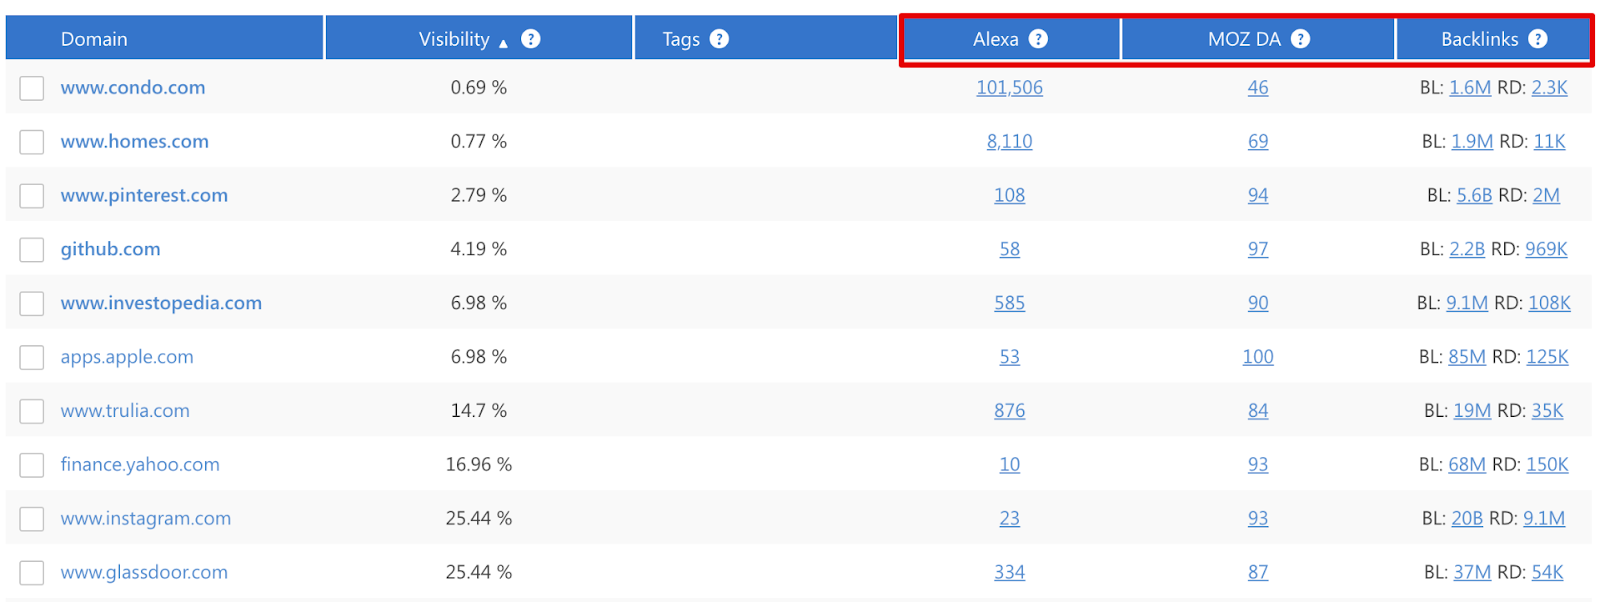Open referring domains 2.3K for condo.com

pyautogui.click(x=1550, y=88)
